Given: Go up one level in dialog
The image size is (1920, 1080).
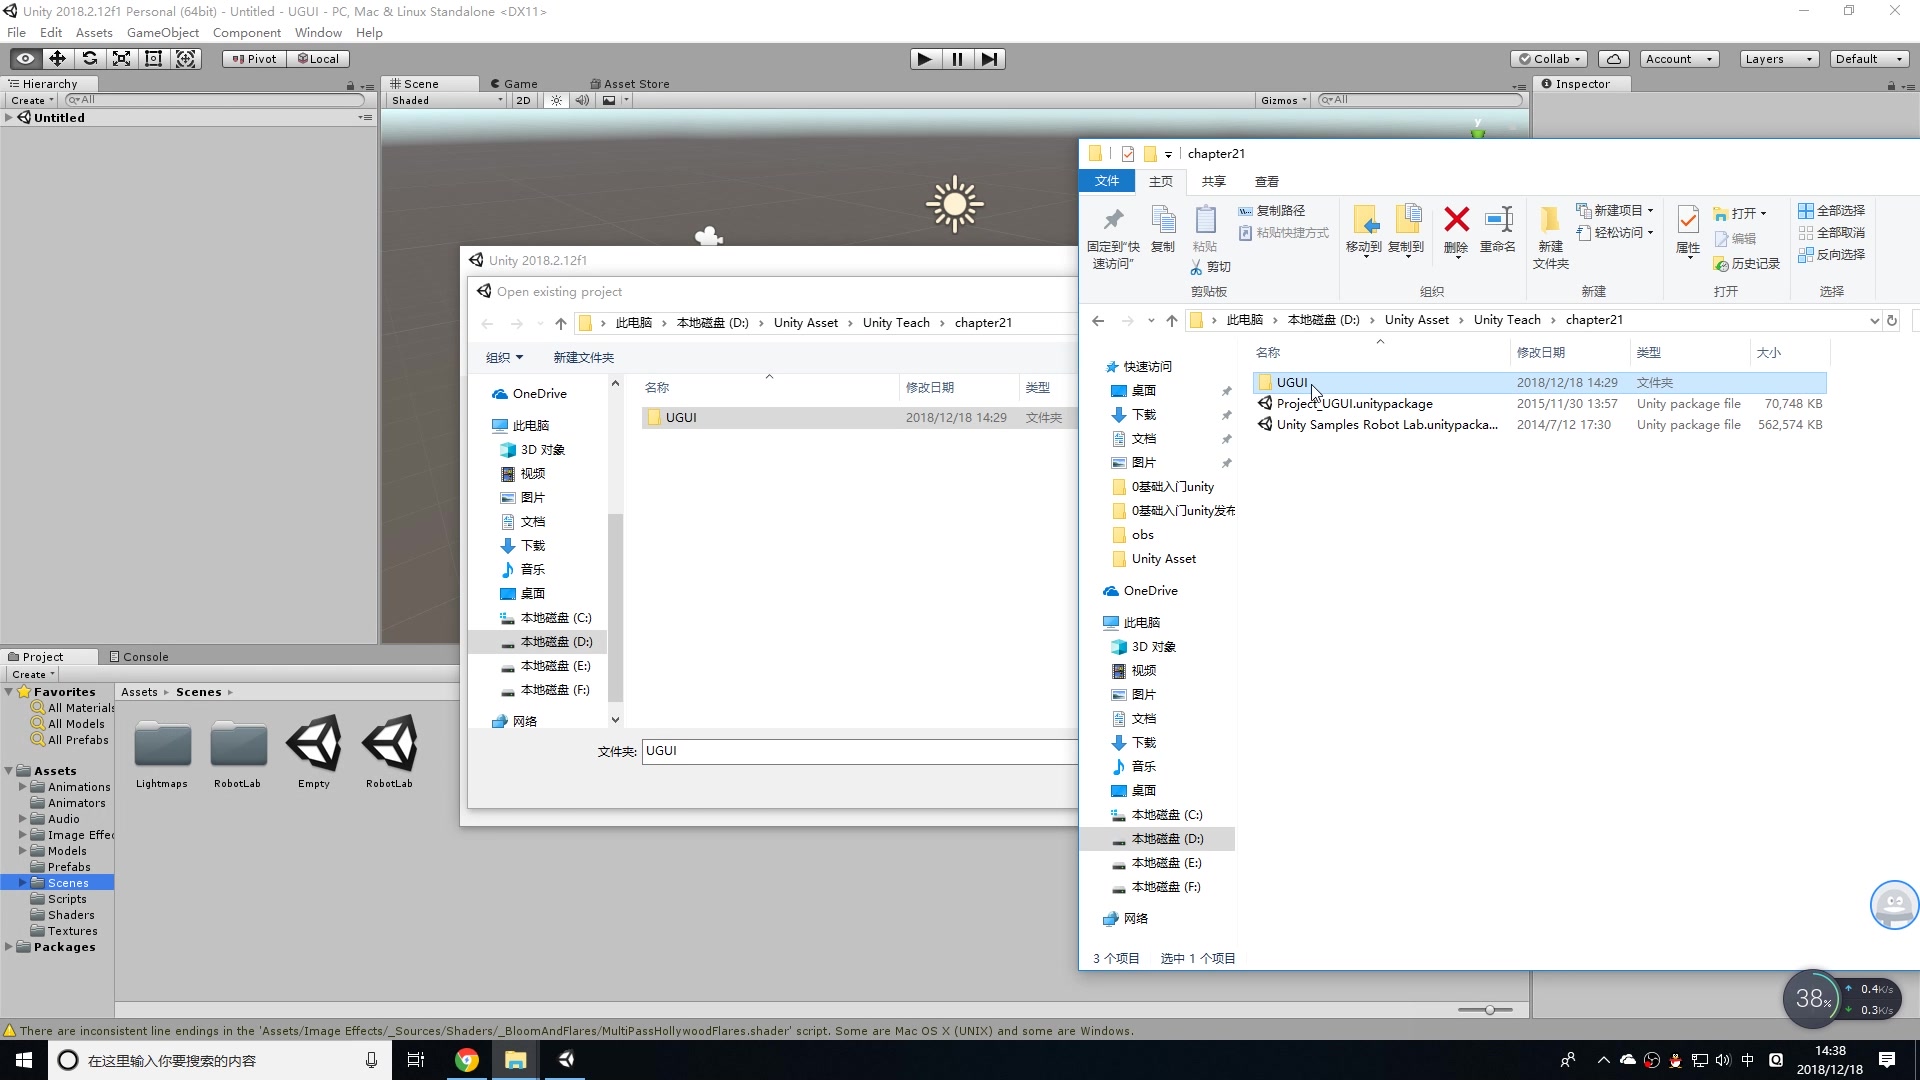Looking at the screenshot, I should point(561,323).
